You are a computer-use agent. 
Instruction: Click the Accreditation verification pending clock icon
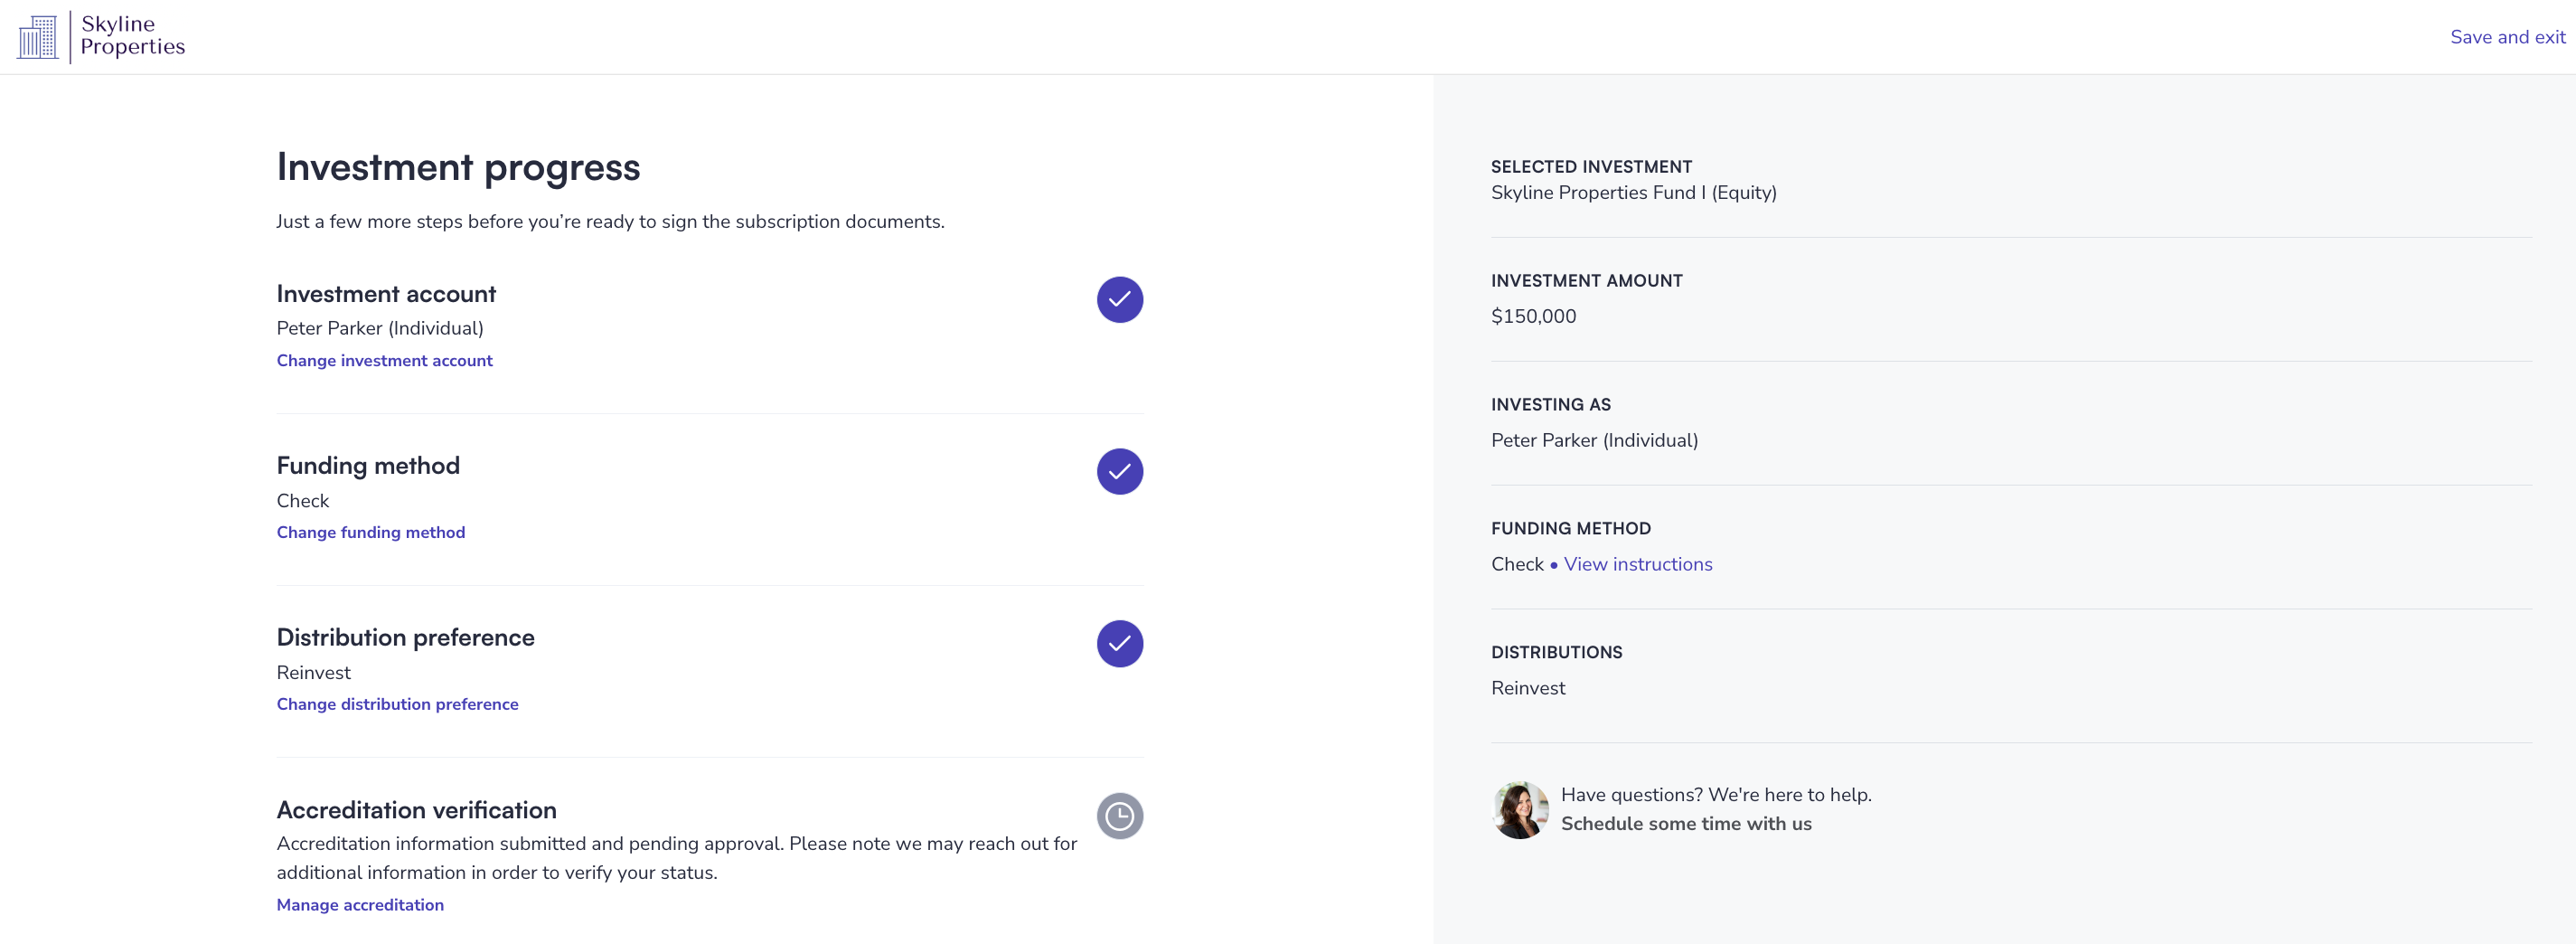click(1119, 816)
